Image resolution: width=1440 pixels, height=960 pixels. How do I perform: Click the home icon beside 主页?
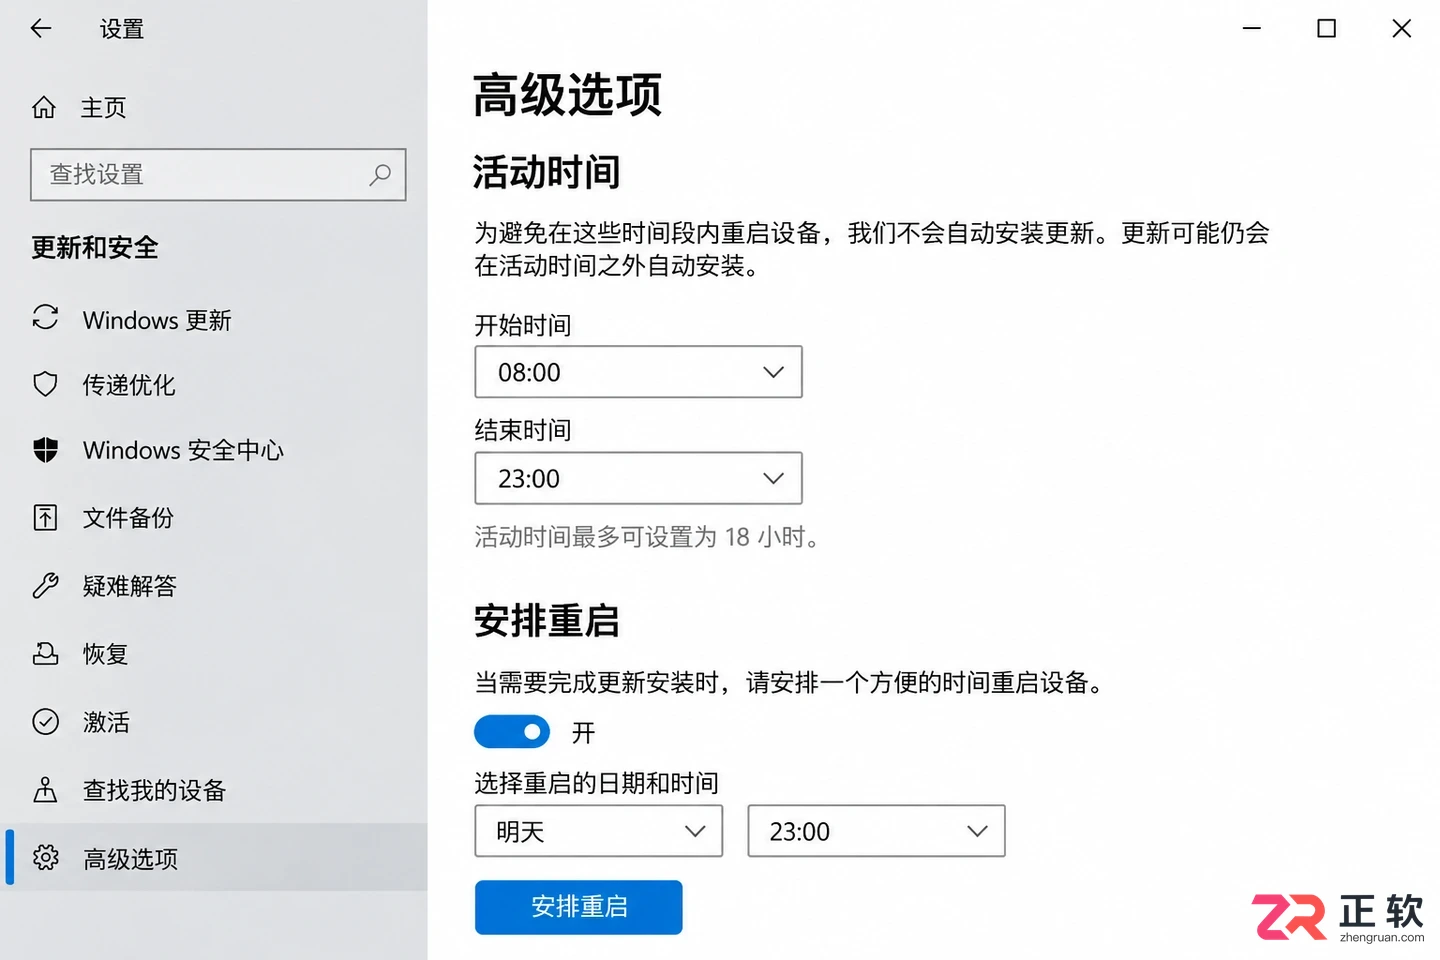44,107
